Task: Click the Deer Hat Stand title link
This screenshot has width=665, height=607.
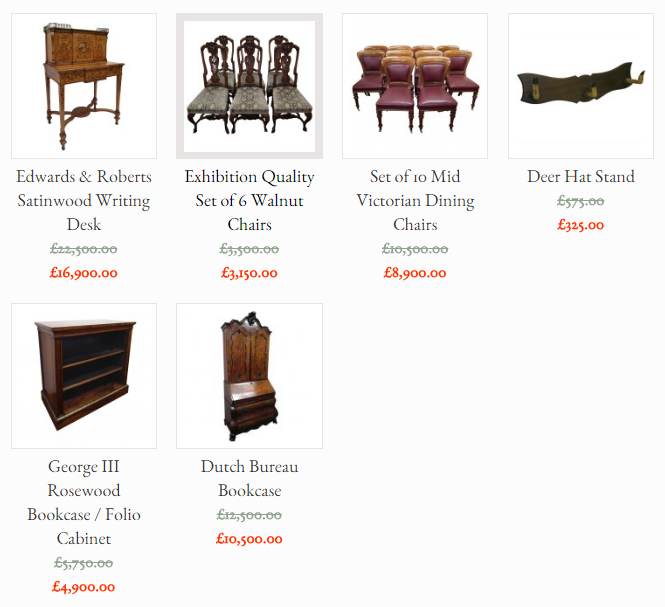Action: point(581,176)
